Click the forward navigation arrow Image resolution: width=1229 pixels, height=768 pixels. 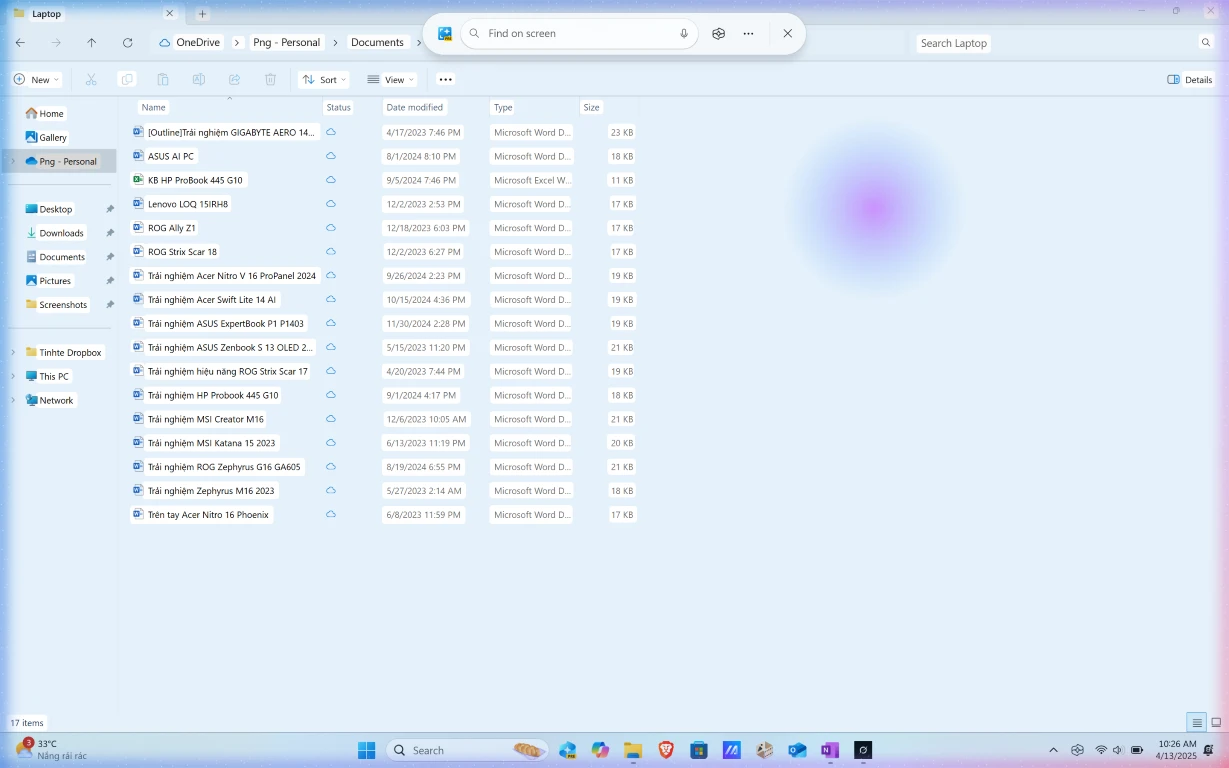pyautogui.click(x=56, y=43)
